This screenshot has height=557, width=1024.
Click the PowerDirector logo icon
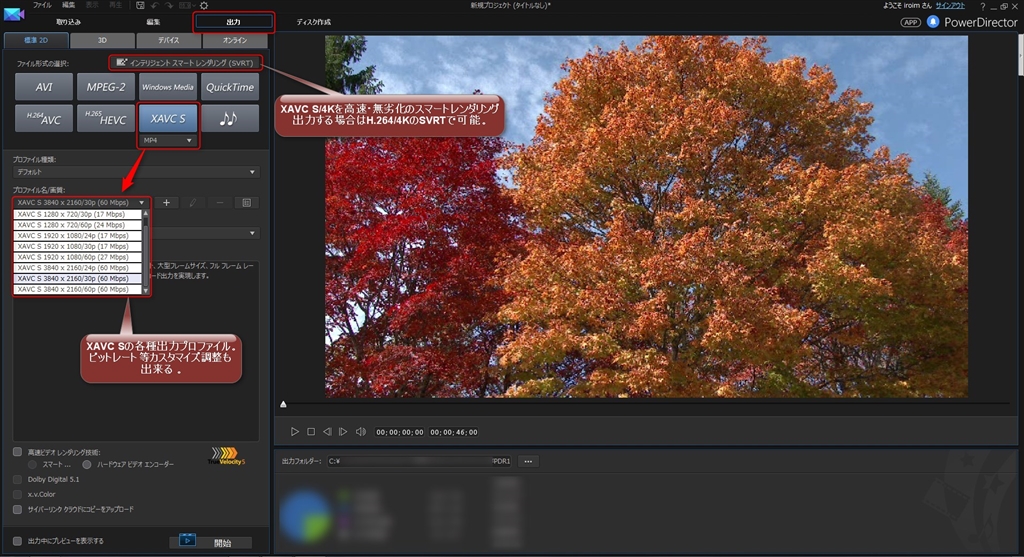(x=14, y=14)
